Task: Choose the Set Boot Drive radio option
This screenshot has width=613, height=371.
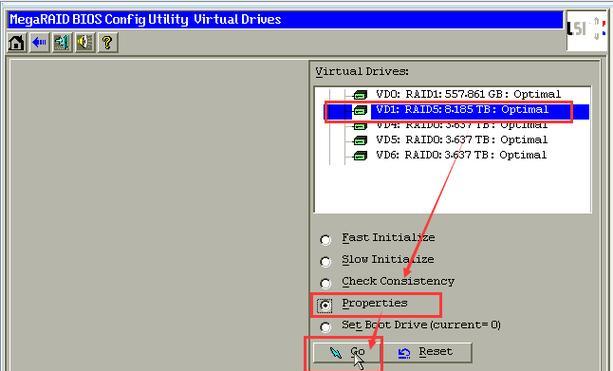Action: click(325, 327)
